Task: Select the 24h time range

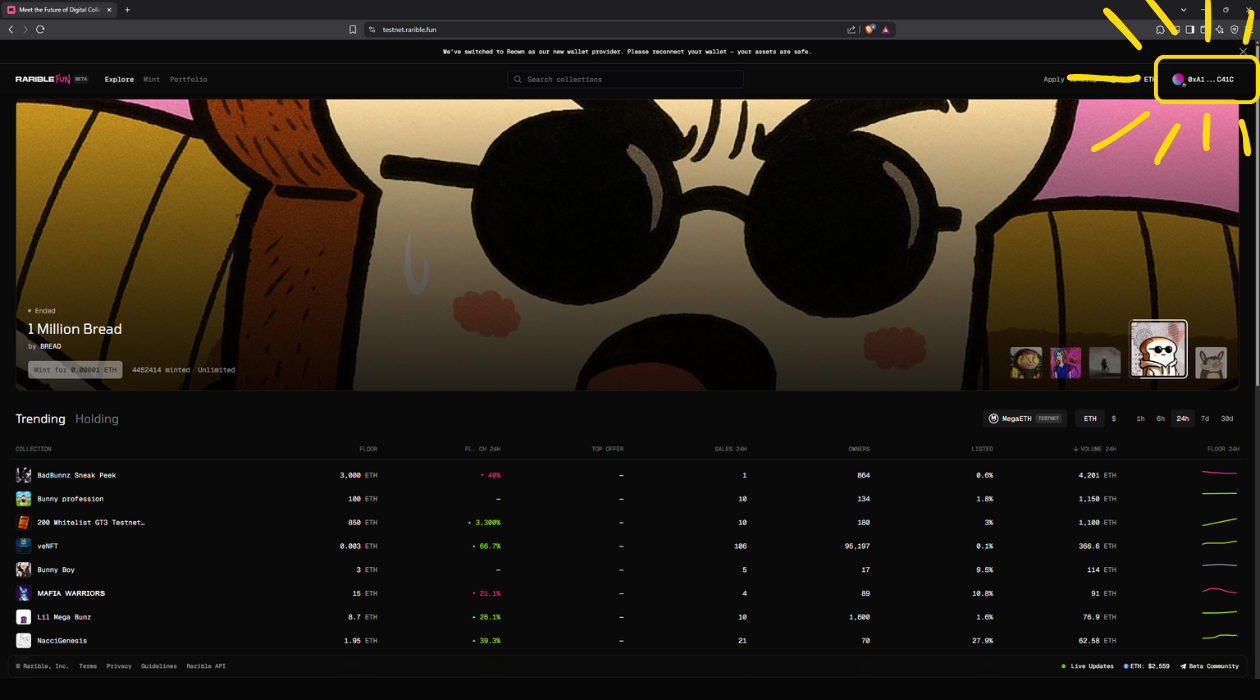Action: click(x=1183, y=419)
